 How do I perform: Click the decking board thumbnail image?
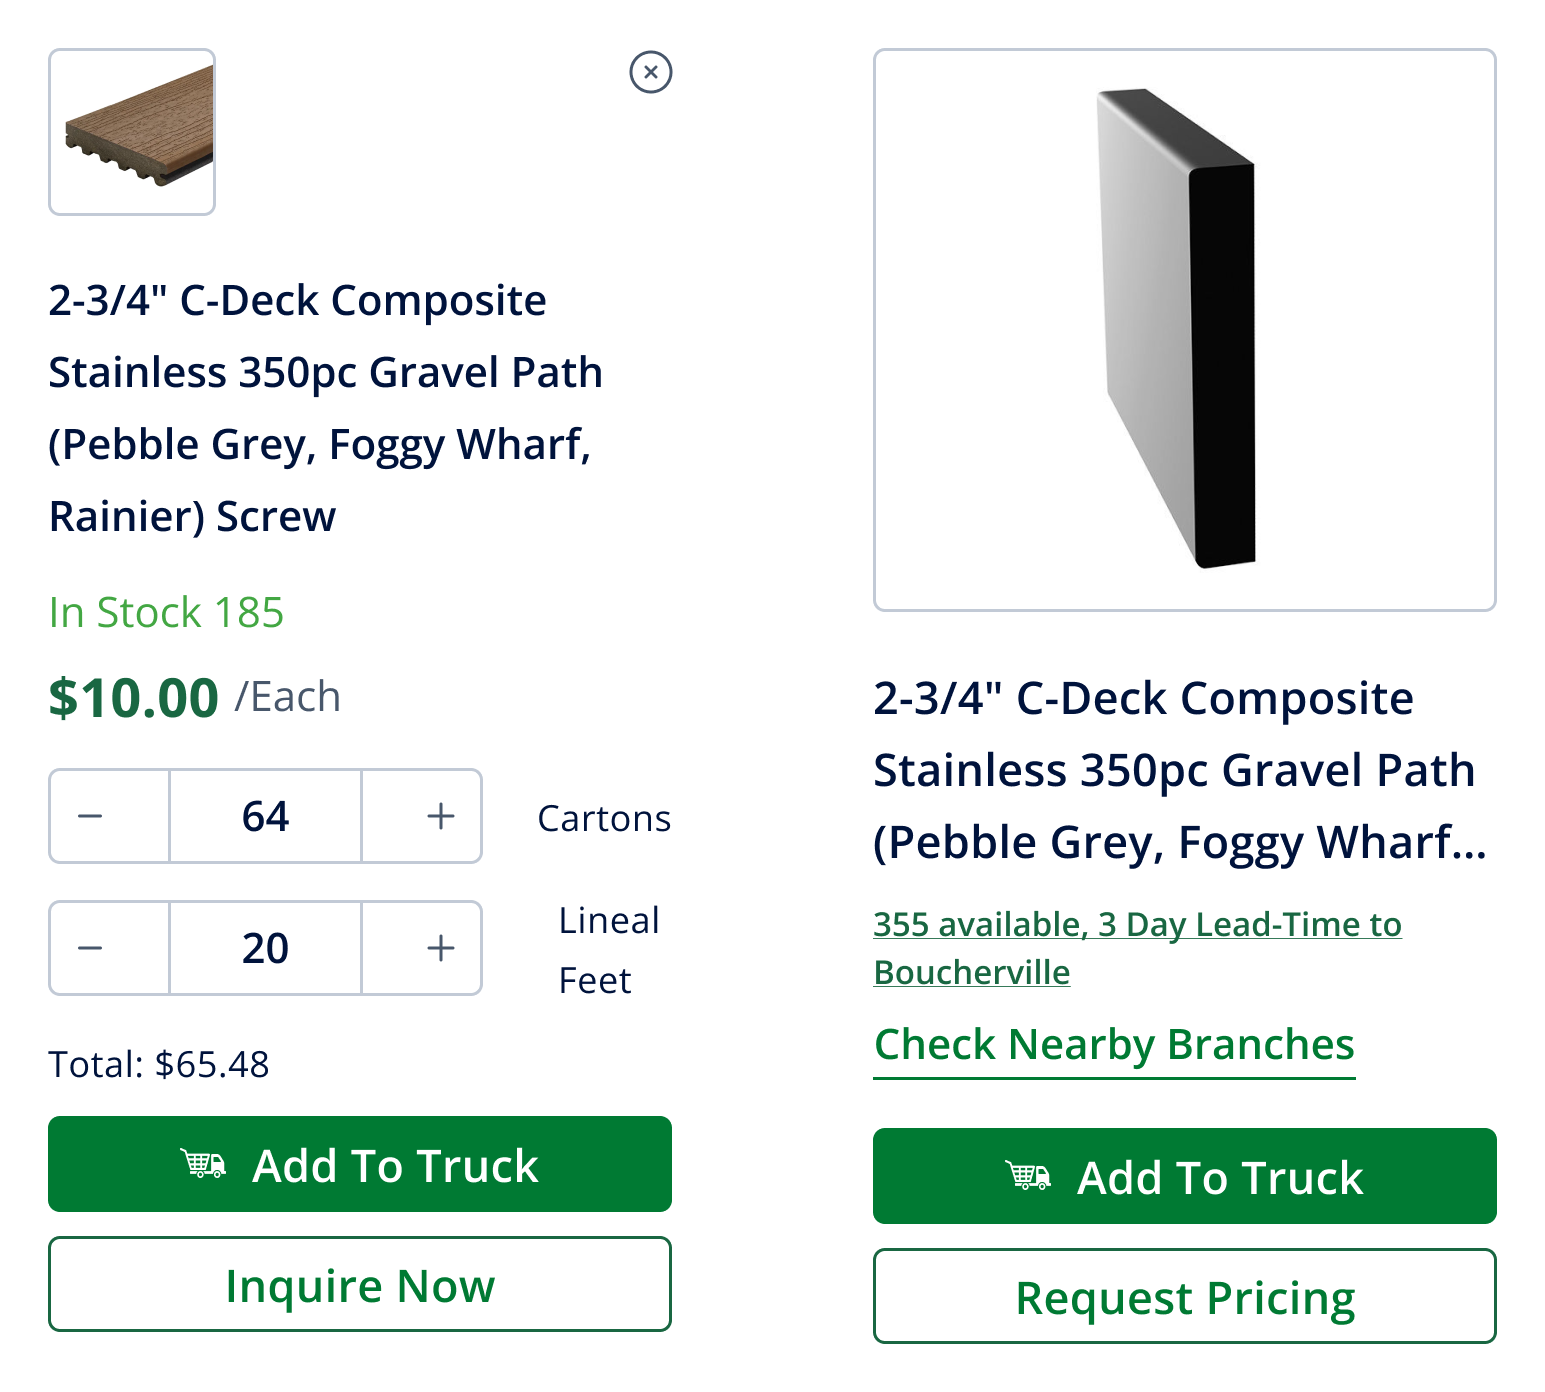[132, 132]
